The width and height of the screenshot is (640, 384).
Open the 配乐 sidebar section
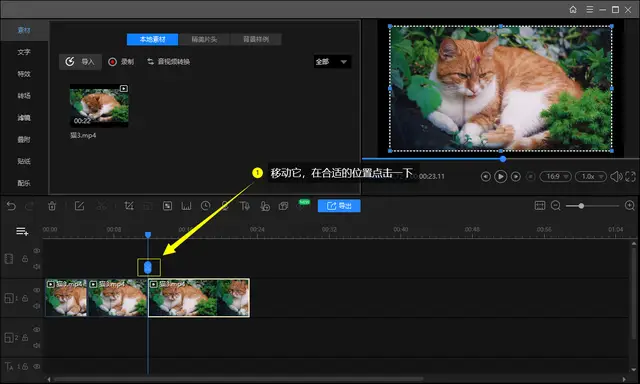[x=24, y=183]
